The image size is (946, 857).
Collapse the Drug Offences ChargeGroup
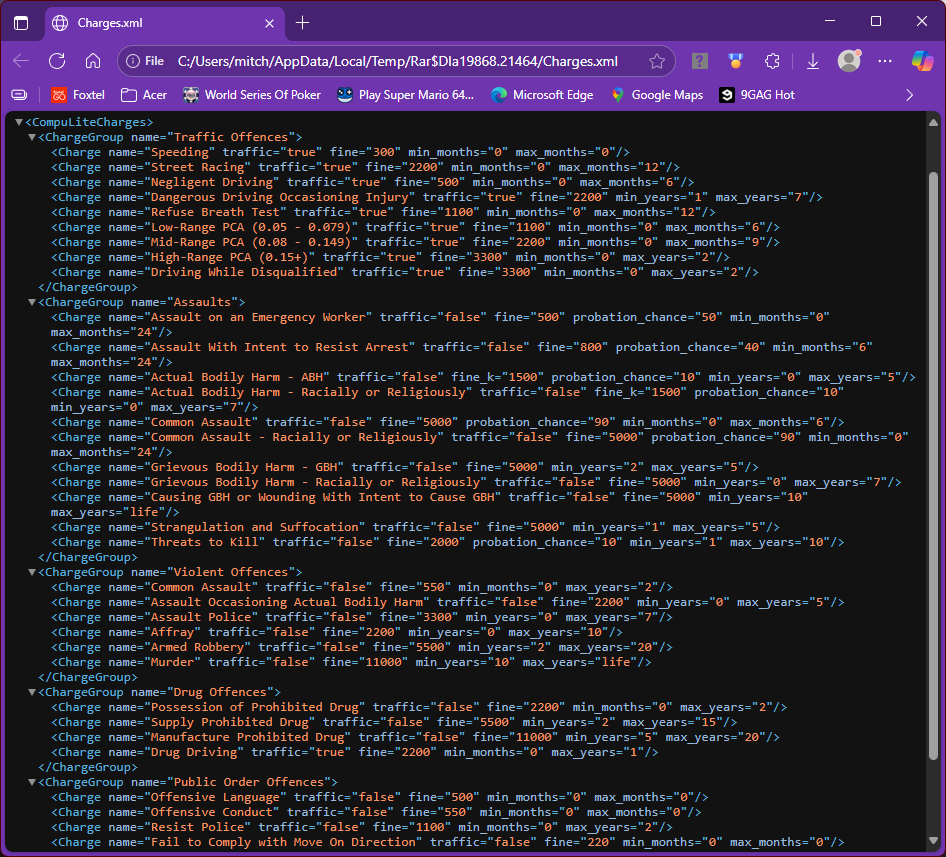tap(32, 692)
